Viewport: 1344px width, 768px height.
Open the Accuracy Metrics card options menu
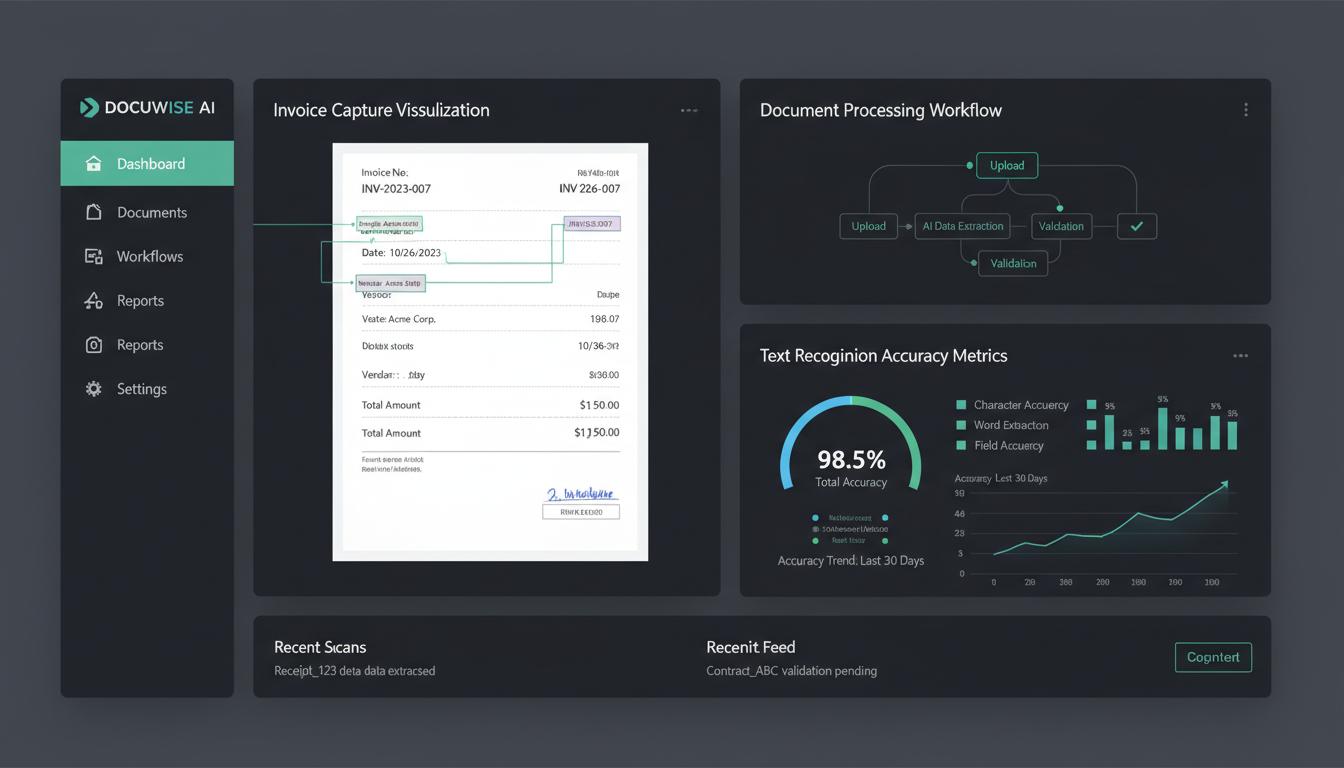coord(1241,354)
